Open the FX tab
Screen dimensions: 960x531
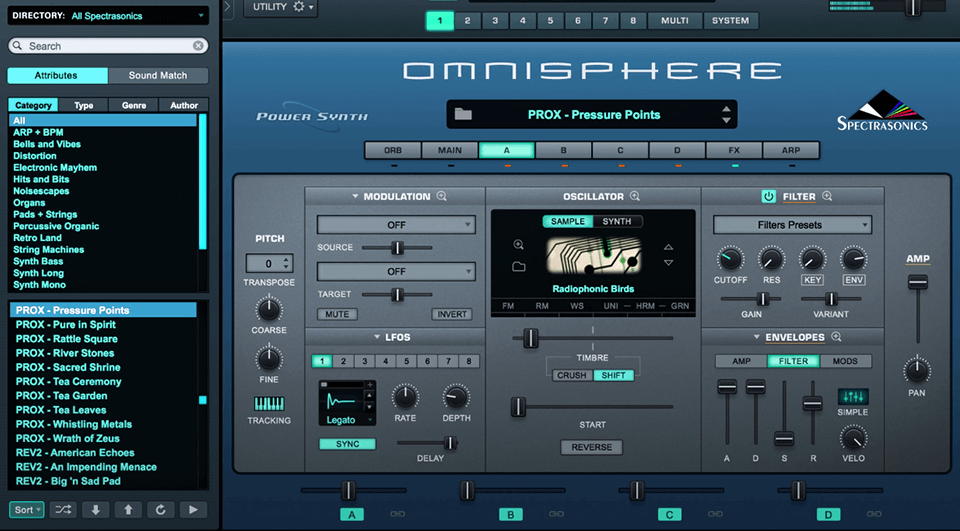pyautogui.click(x=734, y=150)
